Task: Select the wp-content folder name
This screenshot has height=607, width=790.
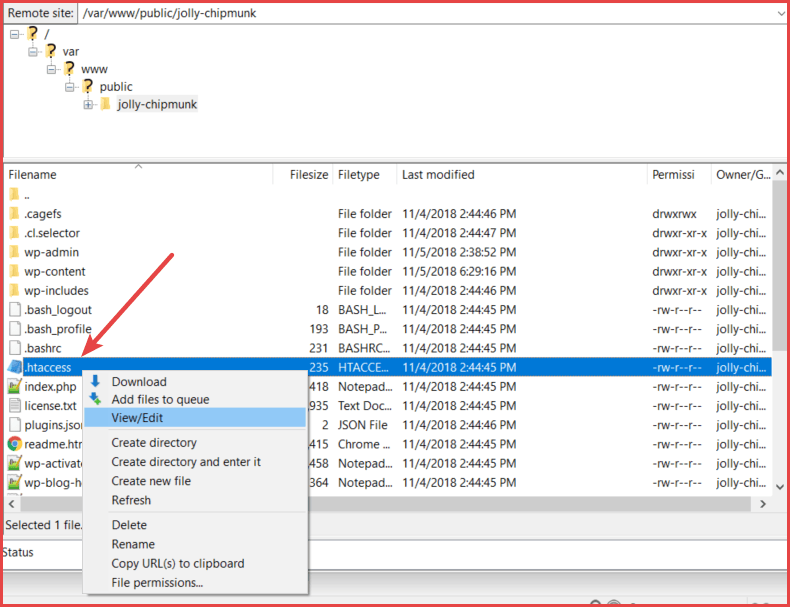Action: (55, 272)
